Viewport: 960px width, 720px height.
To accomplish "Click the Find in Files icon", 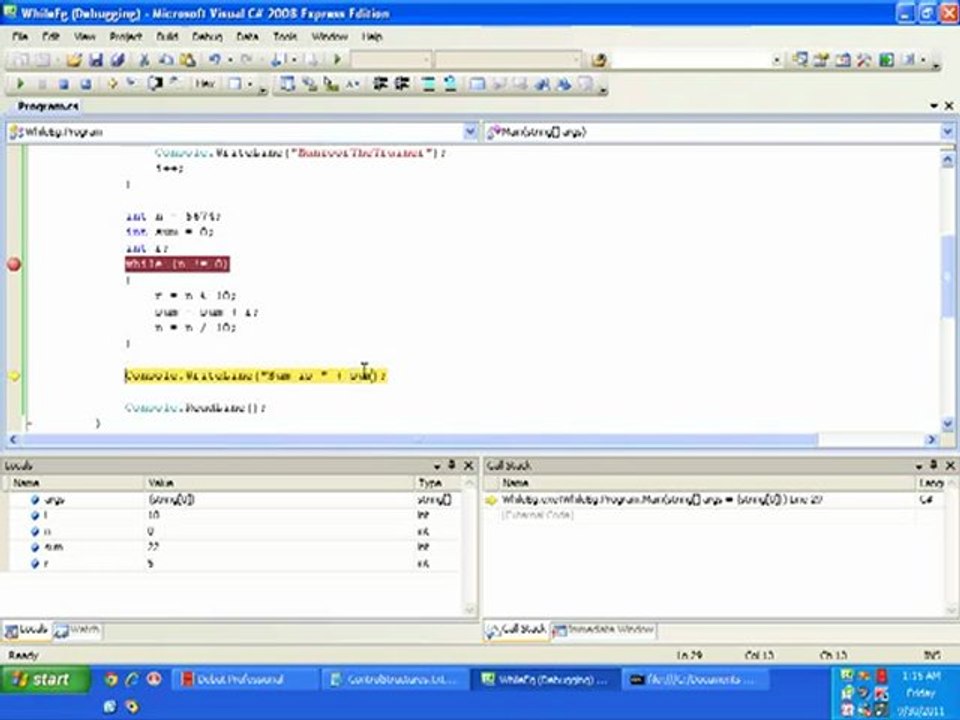I will click(599, 59).
